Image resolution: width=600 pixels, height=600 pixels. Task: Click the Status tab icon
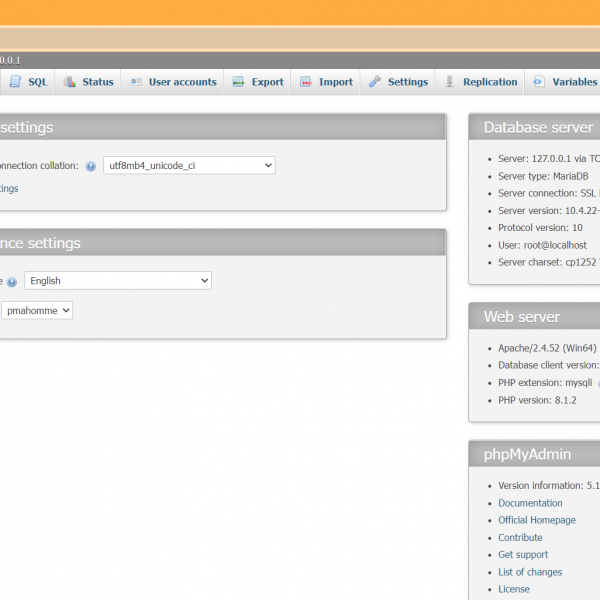pos(70,82)
